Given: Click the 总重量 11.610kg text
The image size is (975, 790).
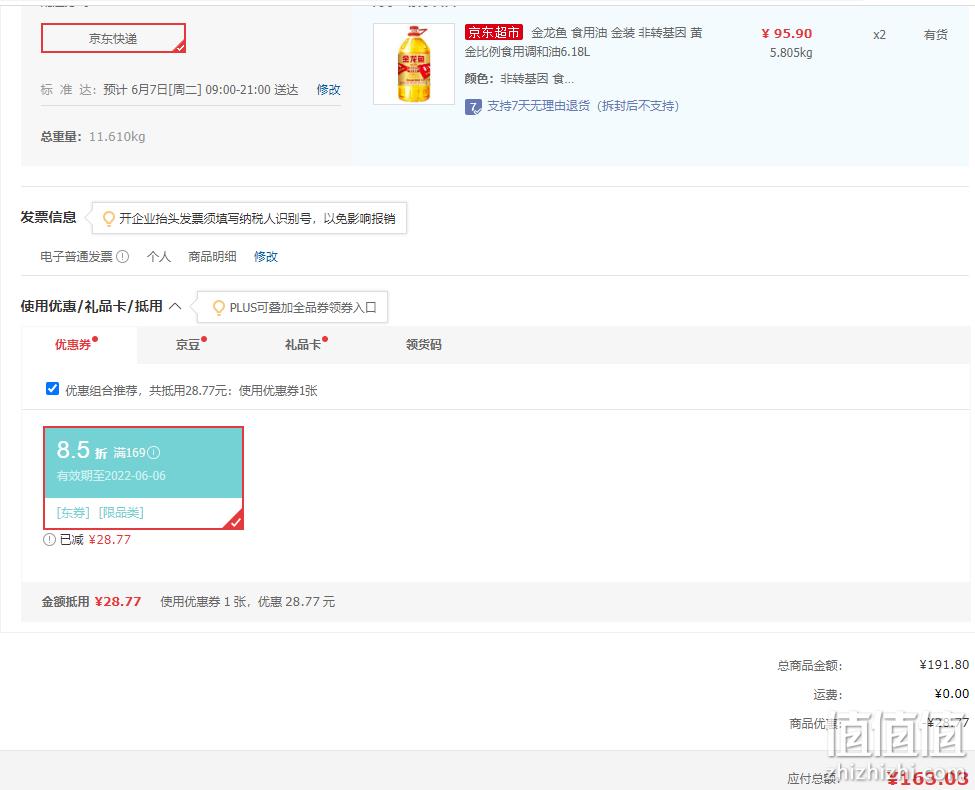Looking at the screenshot, I should click(x=93, y=136).
